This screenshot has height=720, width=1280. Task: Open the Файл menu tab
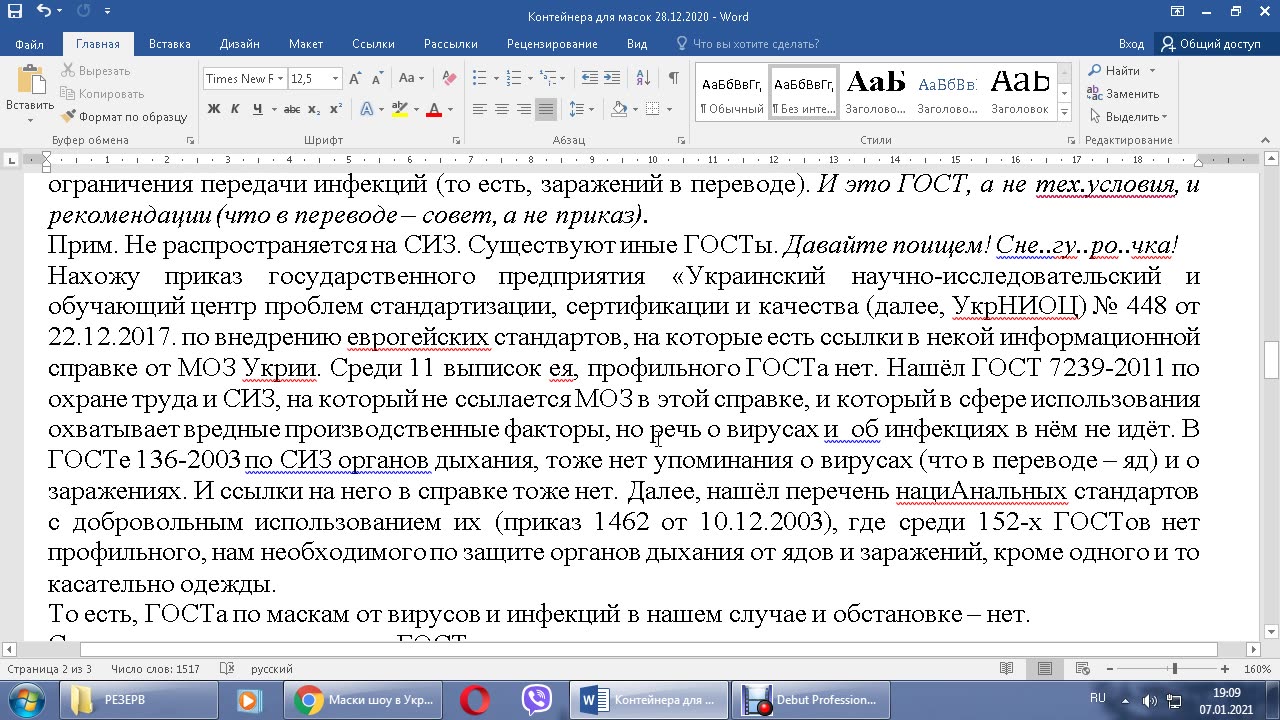click(x=30, y=44)
